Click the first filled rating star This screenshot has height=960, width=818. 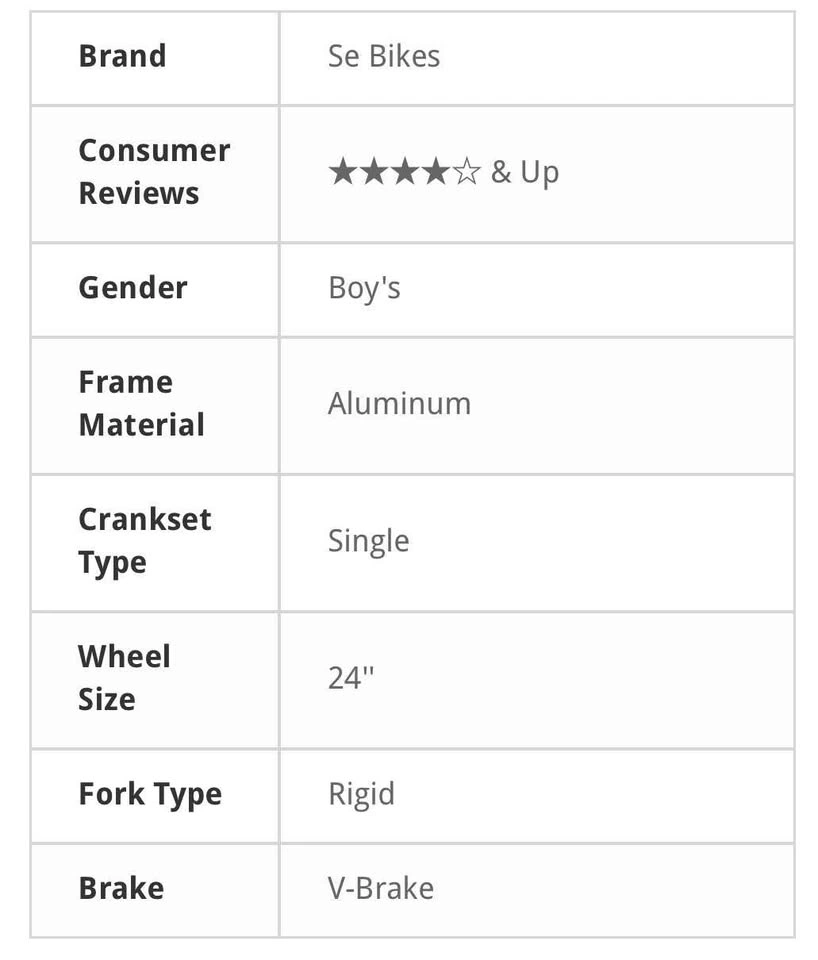pos(342,173)
